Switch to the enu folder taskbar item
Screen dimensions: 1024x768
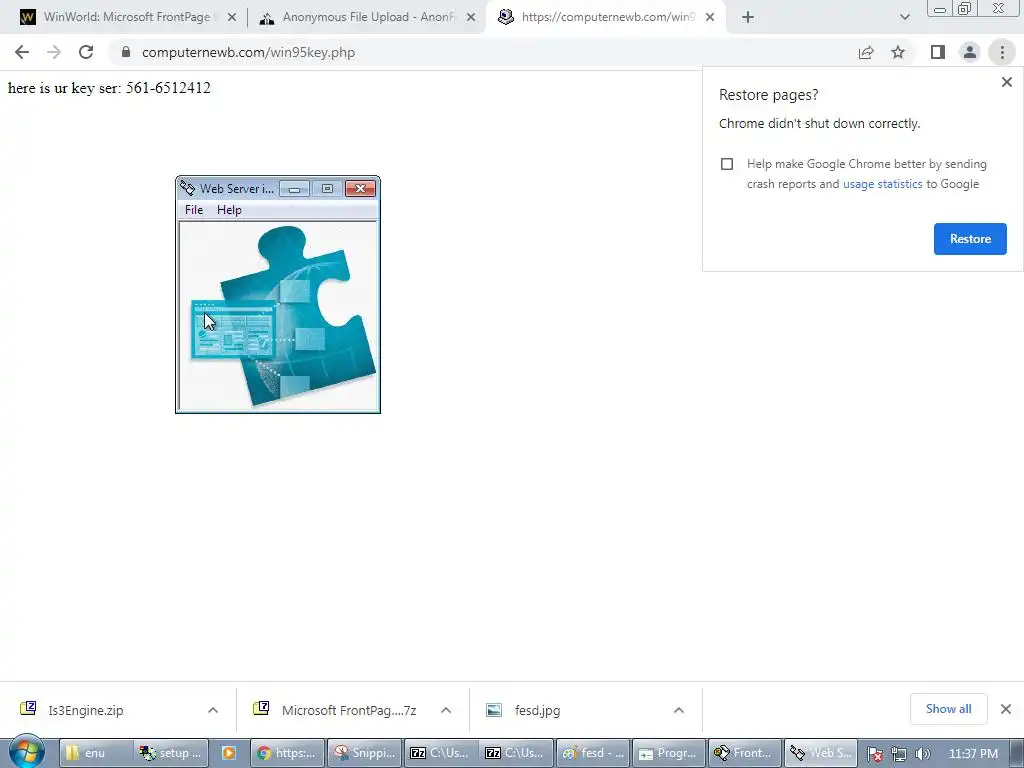pos(96,753)
